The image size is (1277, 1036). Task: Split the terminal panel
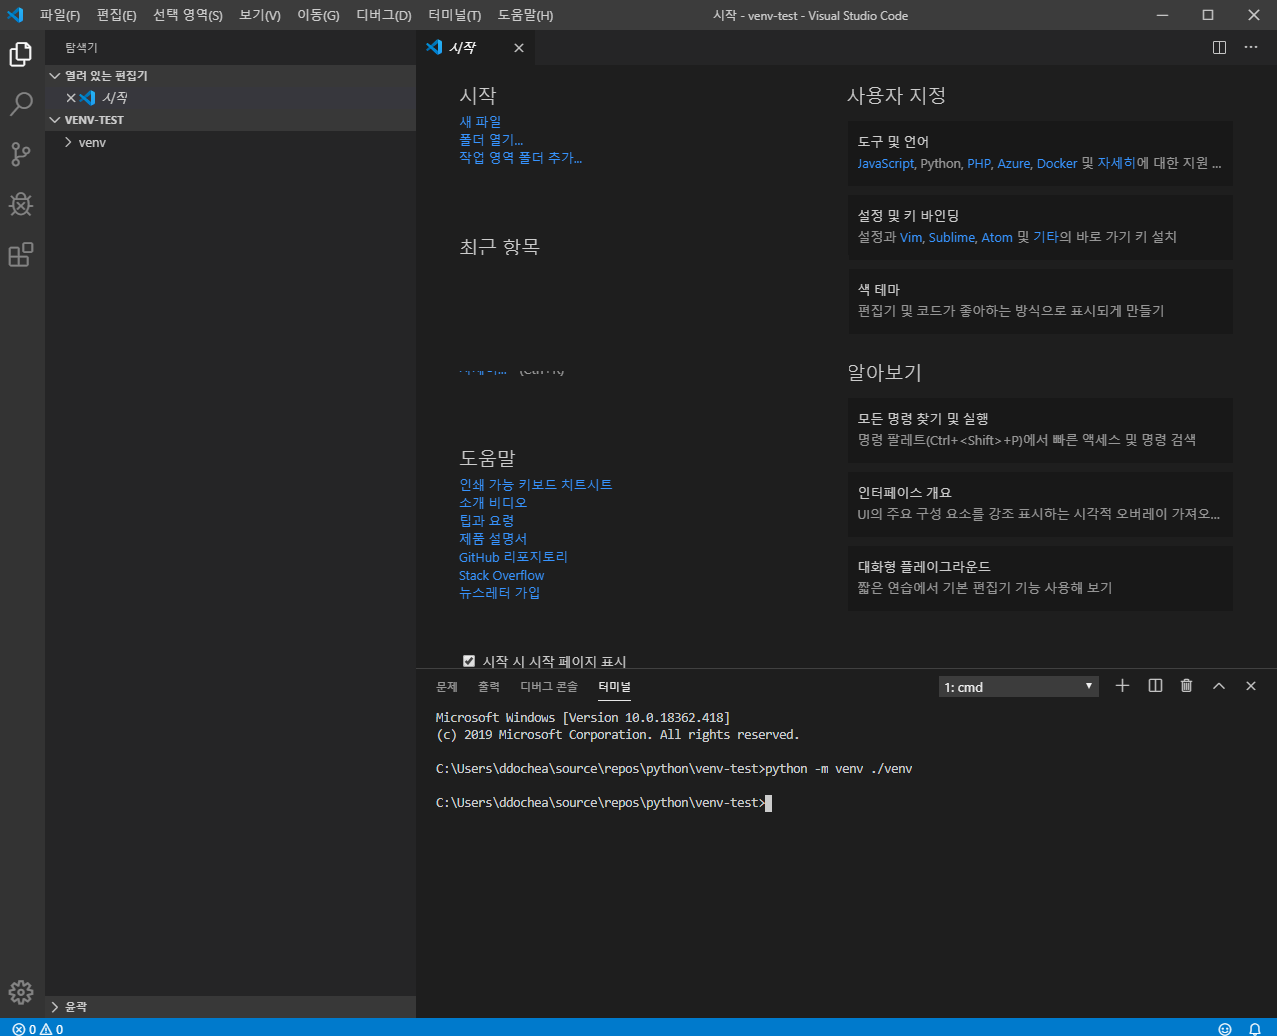[1155, 686]
